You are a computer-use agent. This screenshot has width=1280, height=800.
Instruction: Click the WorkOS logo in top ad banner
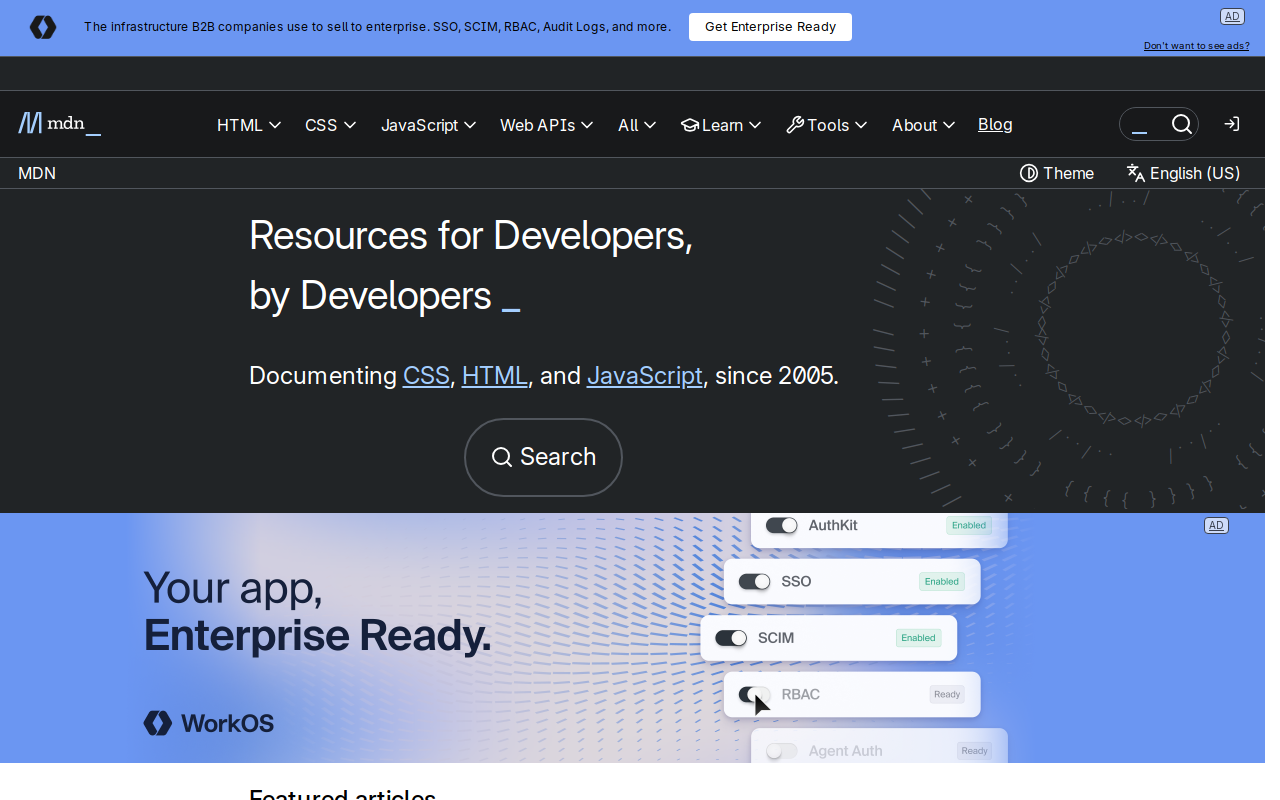pos(43,27)
